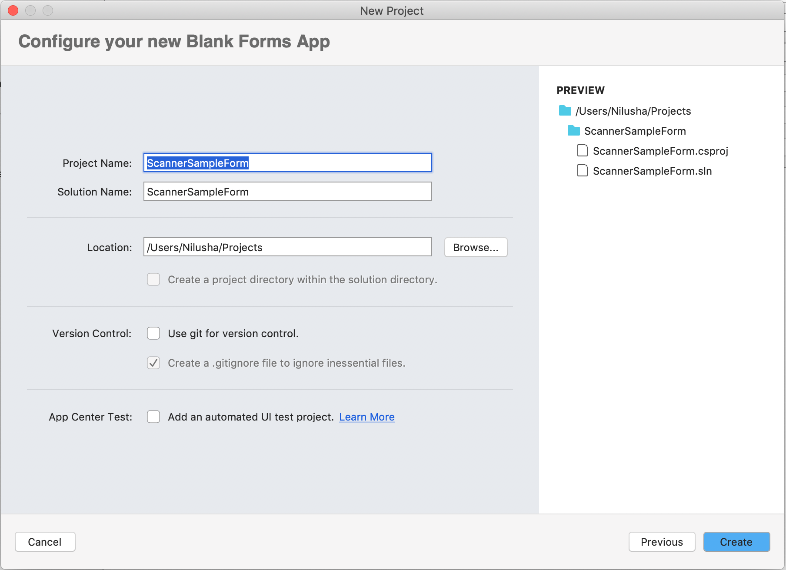Screen dimensions: 786x570
Task: Click the New Project window title
Action: (x=392, y=11)
